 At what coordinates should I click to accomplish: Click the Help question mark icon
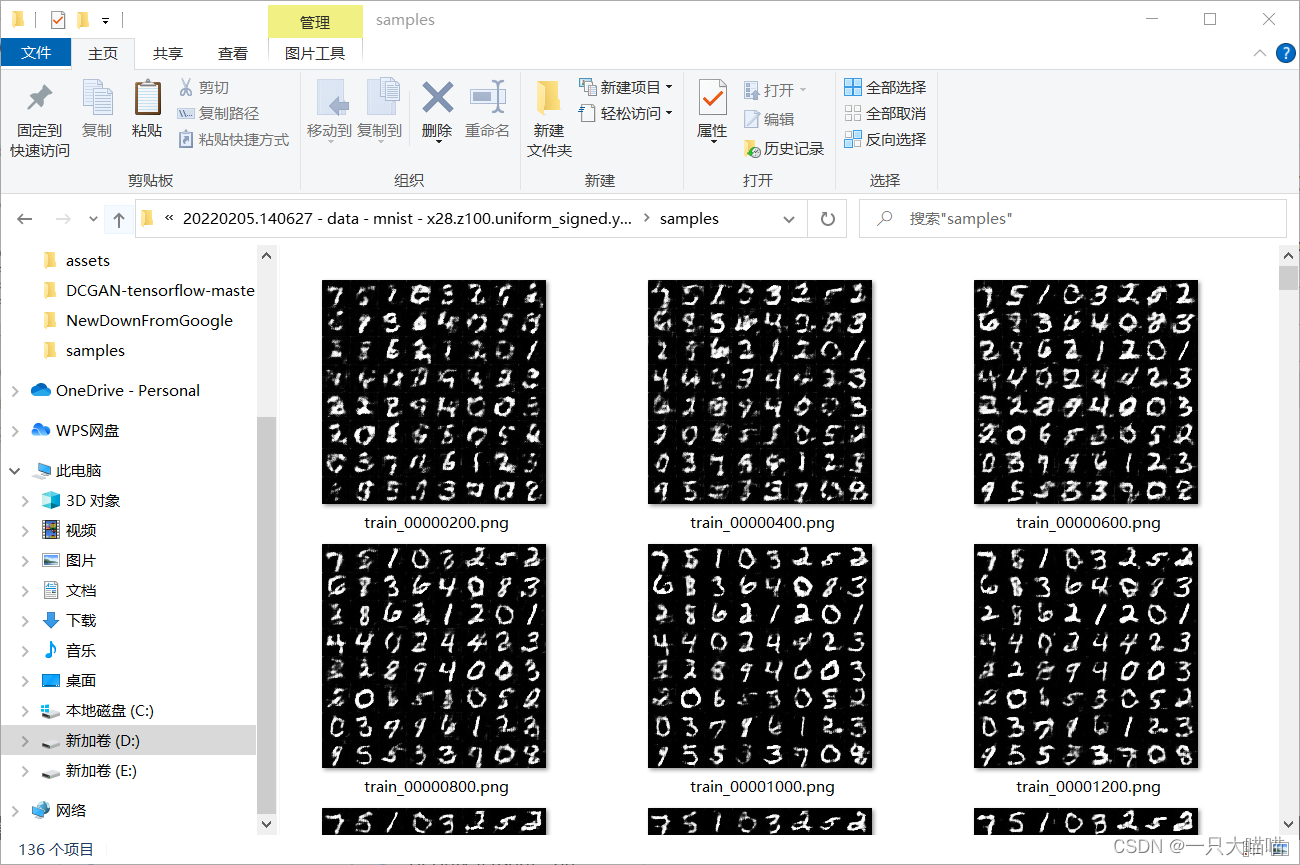[1284, 53]
